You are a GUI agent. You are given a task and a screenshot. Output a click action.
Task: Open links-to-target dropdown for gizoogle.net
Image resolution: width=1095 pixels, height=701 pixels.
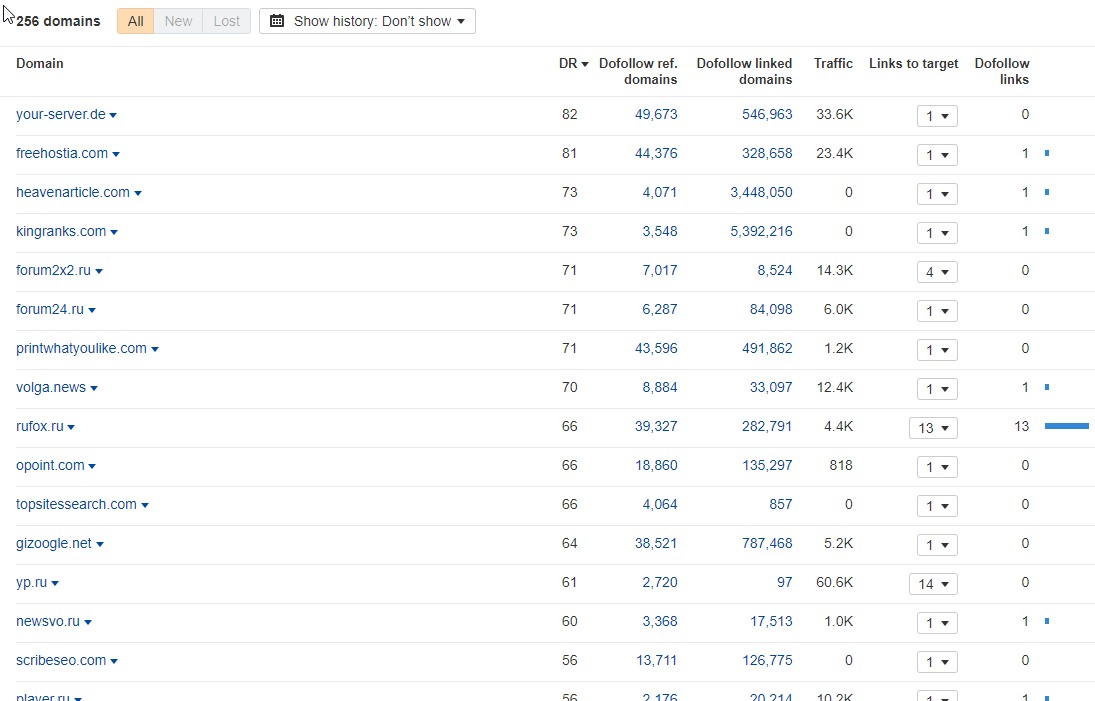936,545
